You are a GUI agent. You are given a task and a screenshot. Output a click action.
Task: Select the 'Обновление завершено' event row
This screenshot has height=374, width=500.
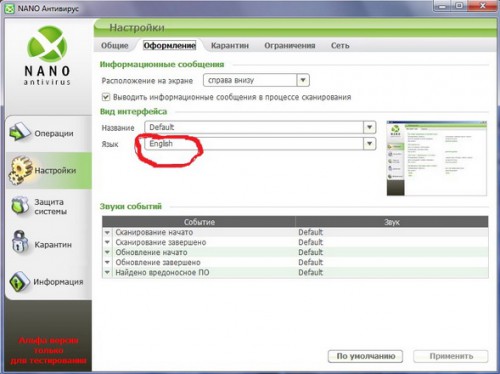point(295,262)
